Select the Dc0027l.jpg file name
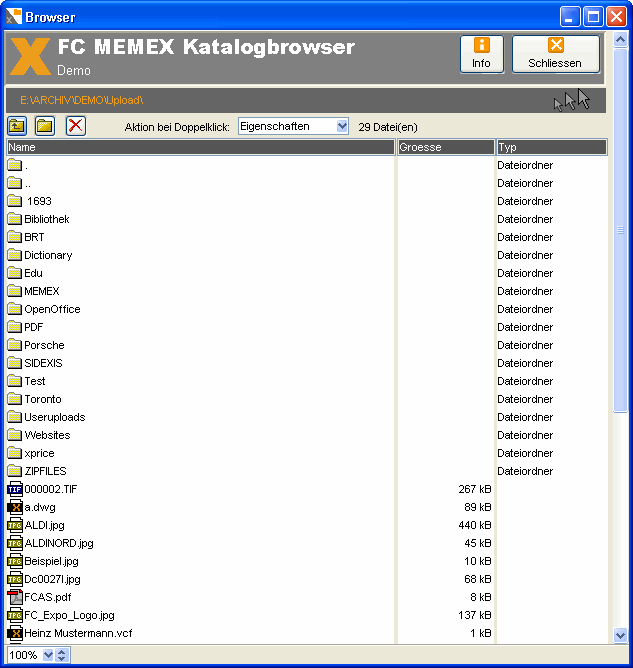Viewport: 633px width, 668px height. click(x=52, y=579)
